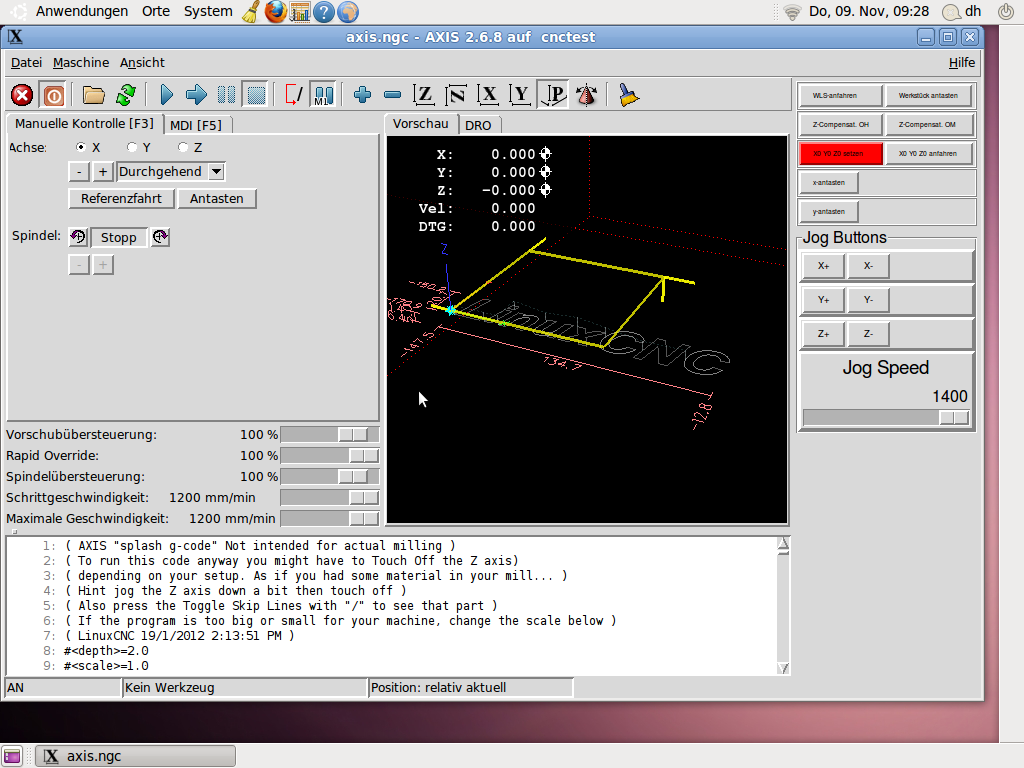Jog with the X+ button
The image size is (1024, 768).
[x=823, y=266]
